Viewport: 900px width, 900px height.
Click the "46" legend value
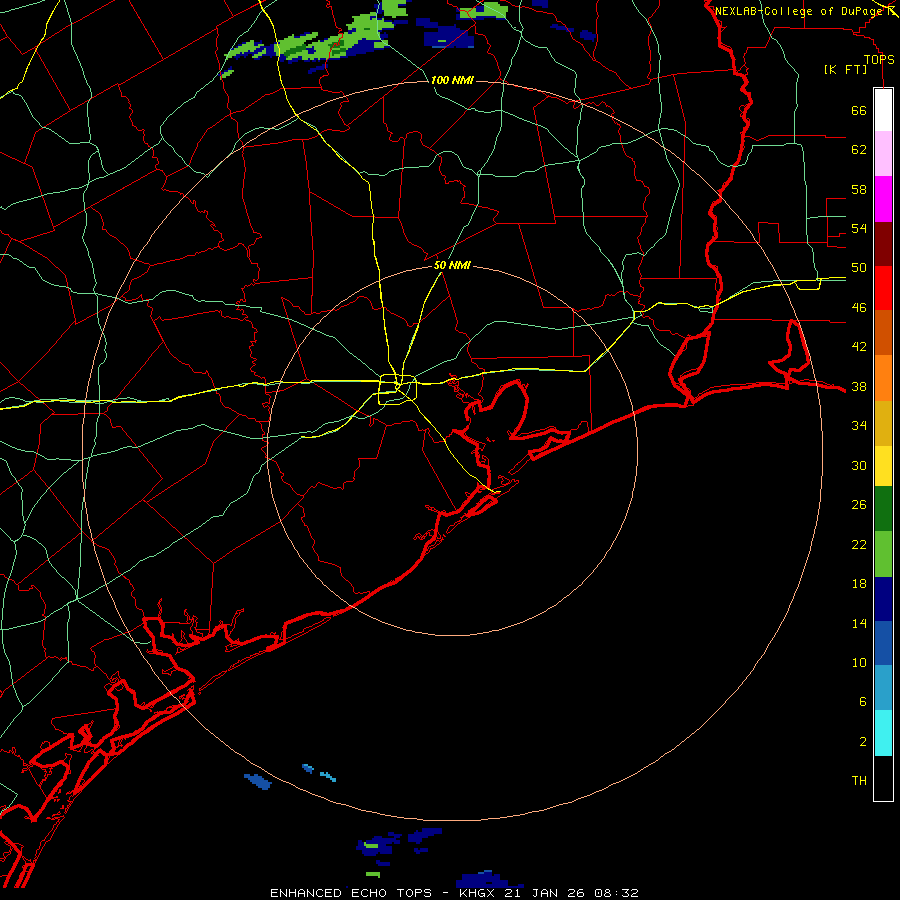point(859,308)
